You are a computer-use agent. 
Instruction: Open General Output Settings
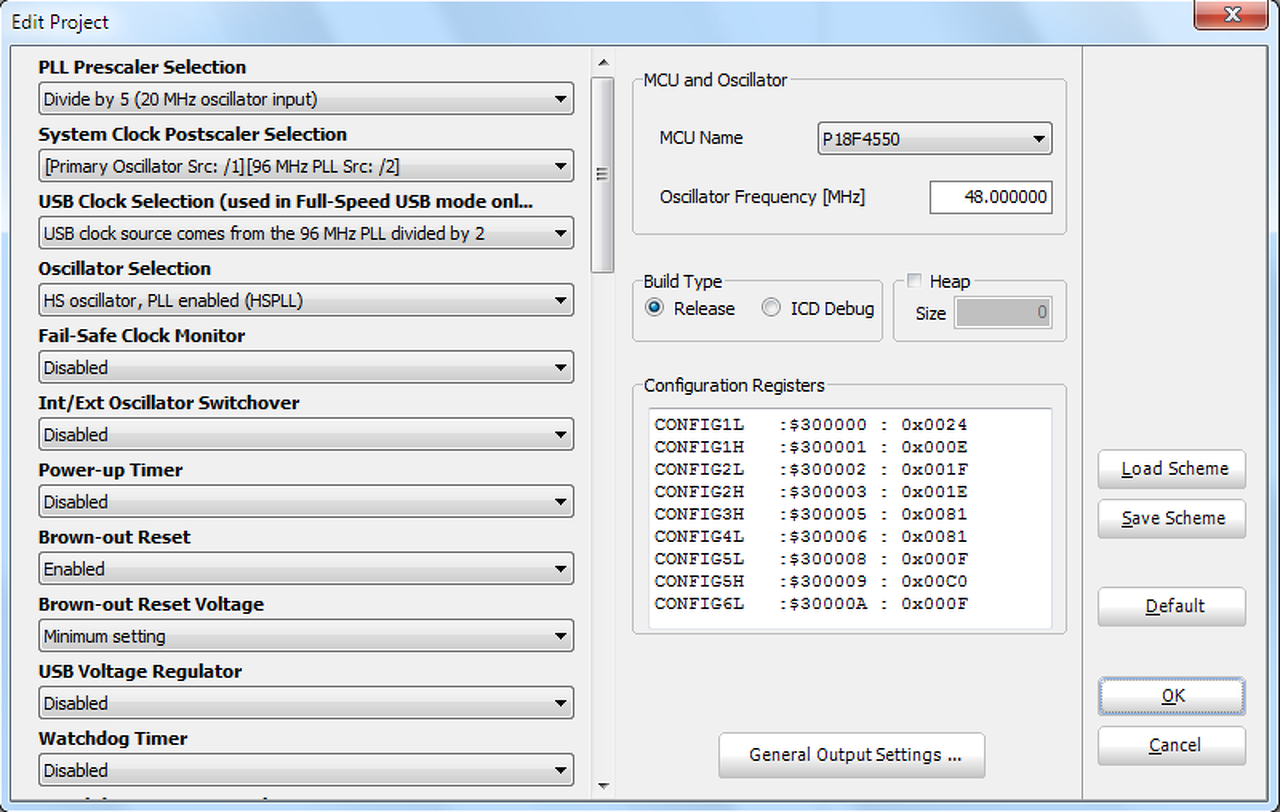(852, 755)
